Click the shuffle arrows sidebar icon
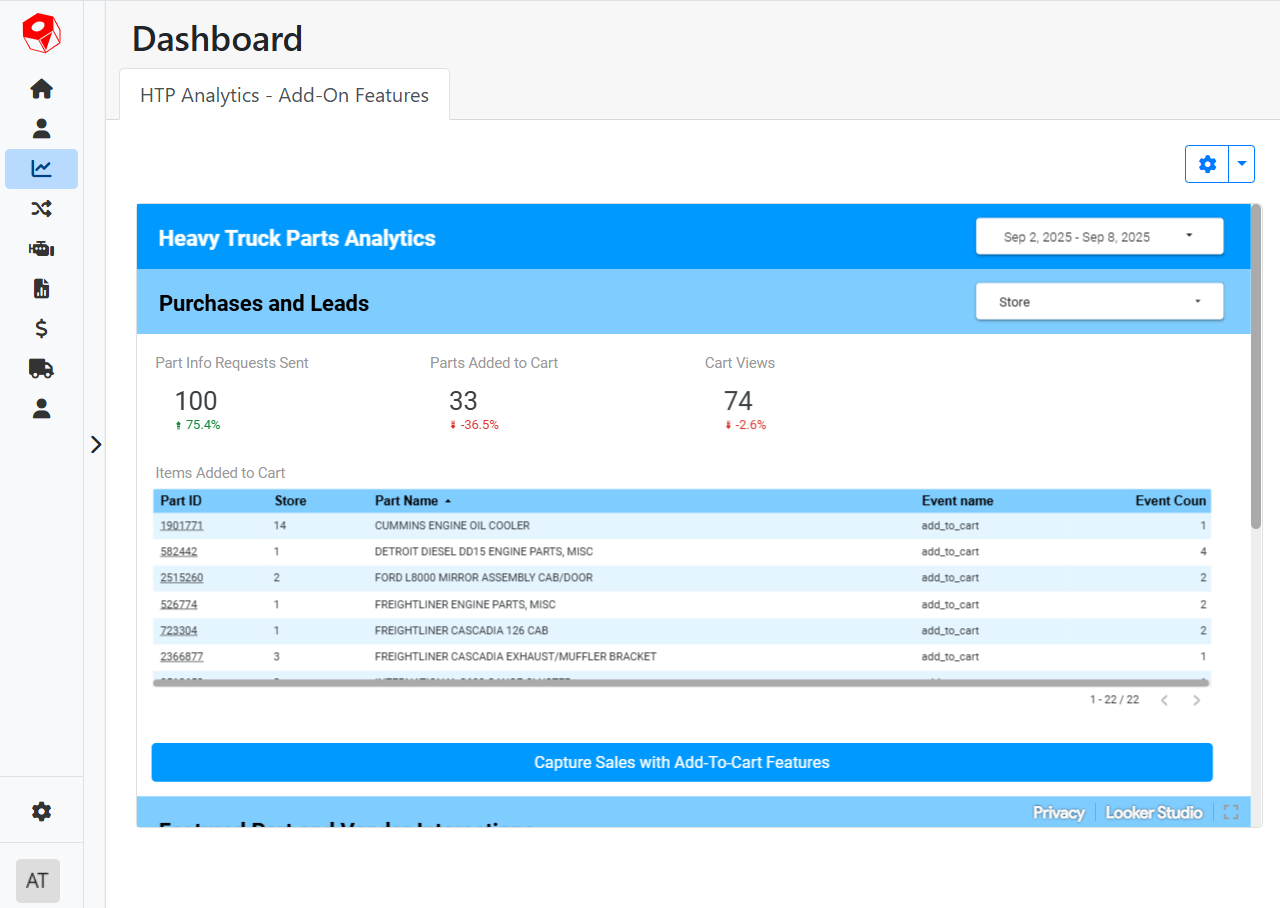Image resolution: width=1280 pixels, height=908 pixels. (41, 209)
